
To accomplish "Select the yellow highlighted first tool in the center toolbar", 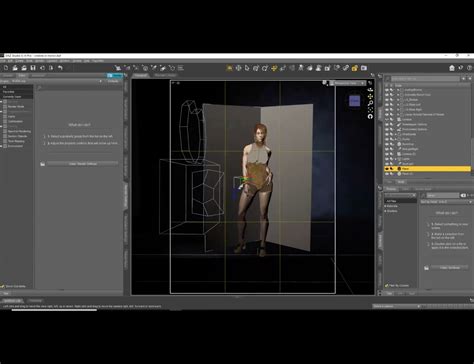I will 229,68.
